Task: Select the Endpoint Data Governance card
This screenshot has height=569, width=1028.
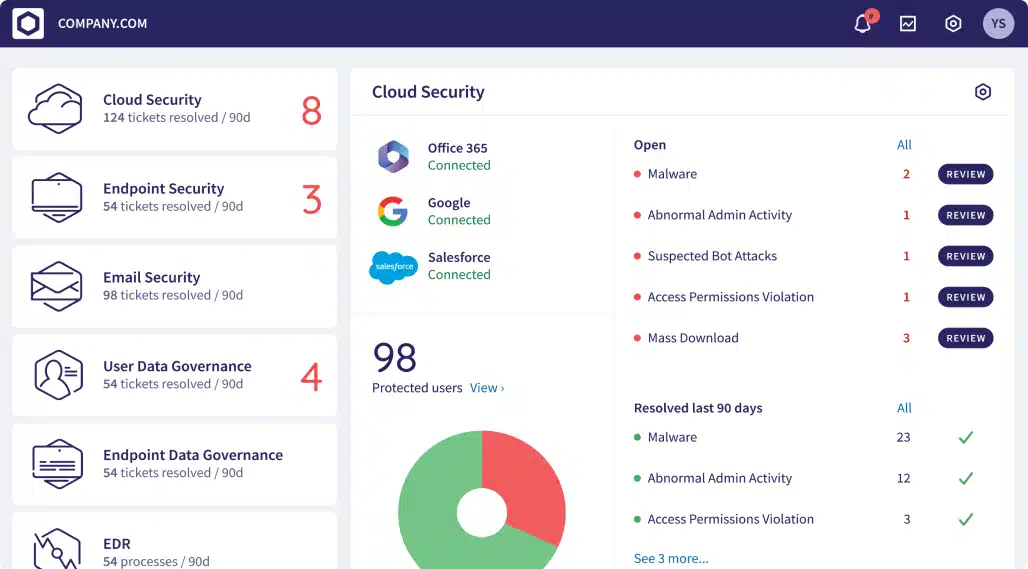Action: pos(174,464)
